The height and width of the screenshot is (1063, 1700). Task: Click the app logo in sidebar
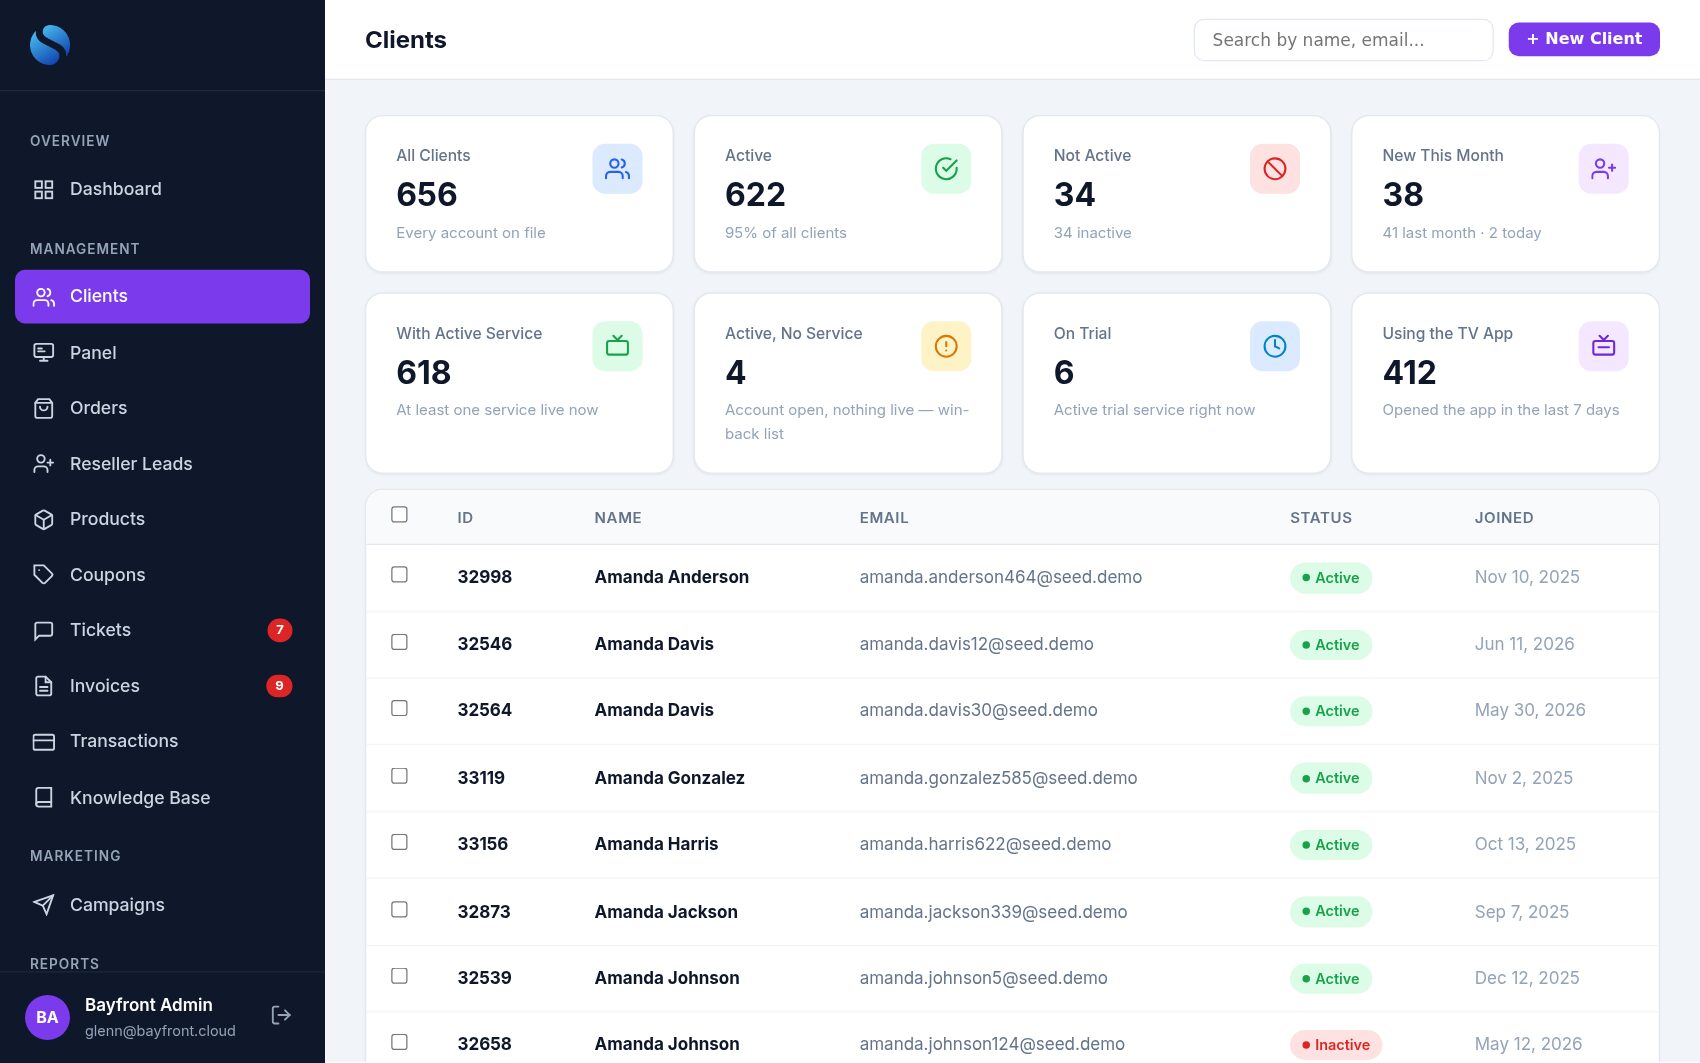[x=50, y=45]
